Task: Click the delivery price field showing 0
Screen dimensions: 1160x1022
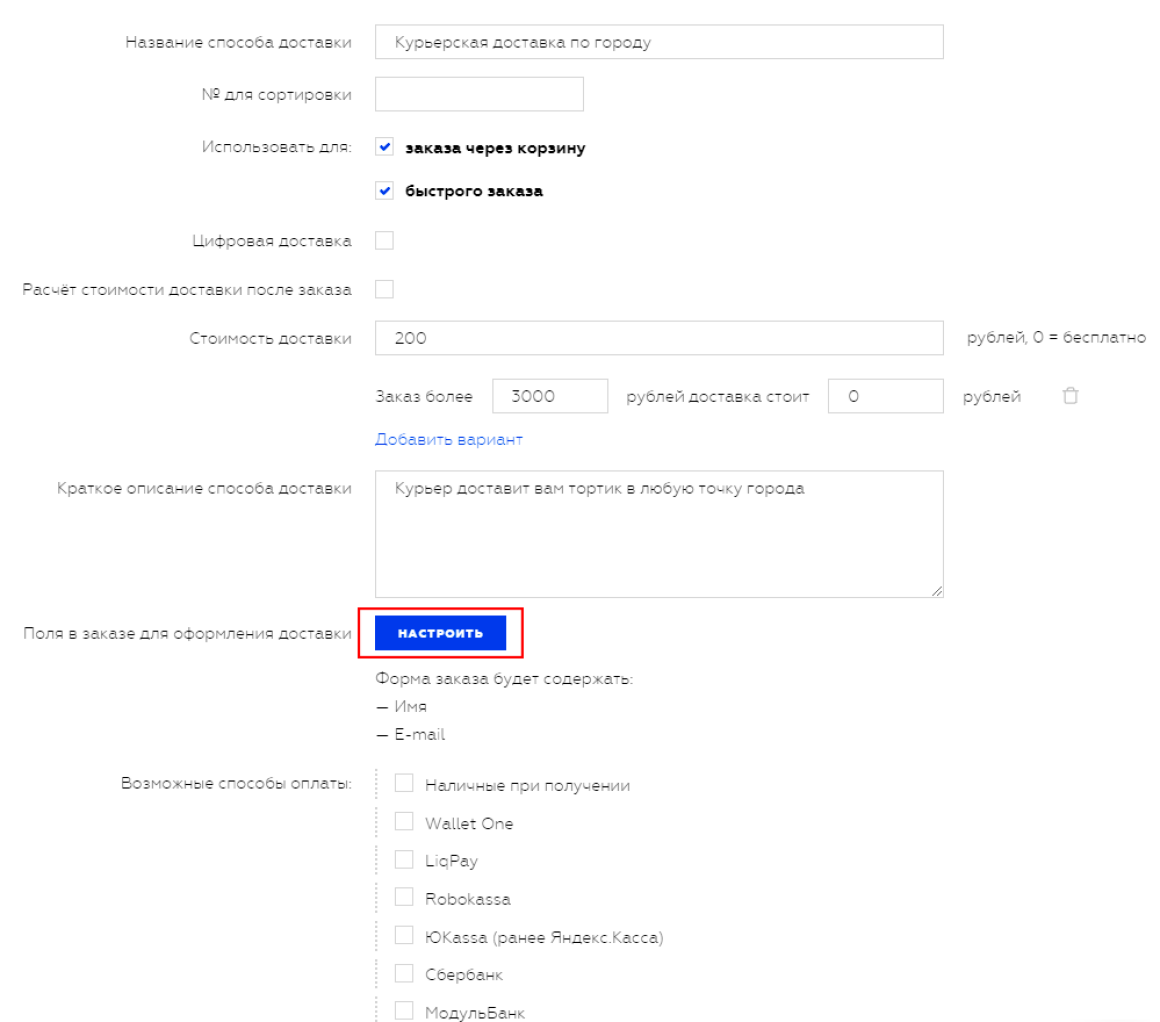Action: tap(886, 396)
